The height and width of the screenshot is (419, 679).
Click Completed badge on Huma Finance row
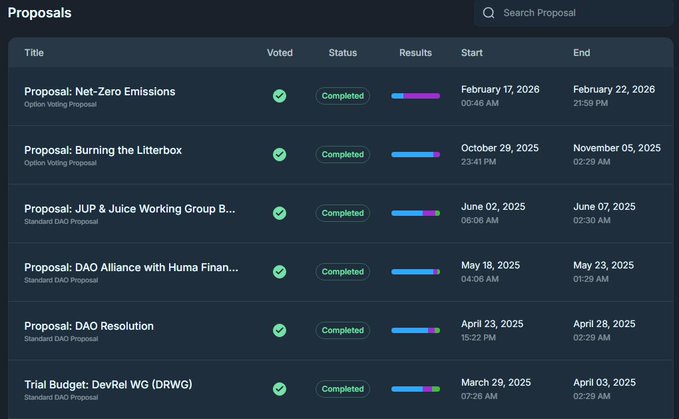pos(343,272)
